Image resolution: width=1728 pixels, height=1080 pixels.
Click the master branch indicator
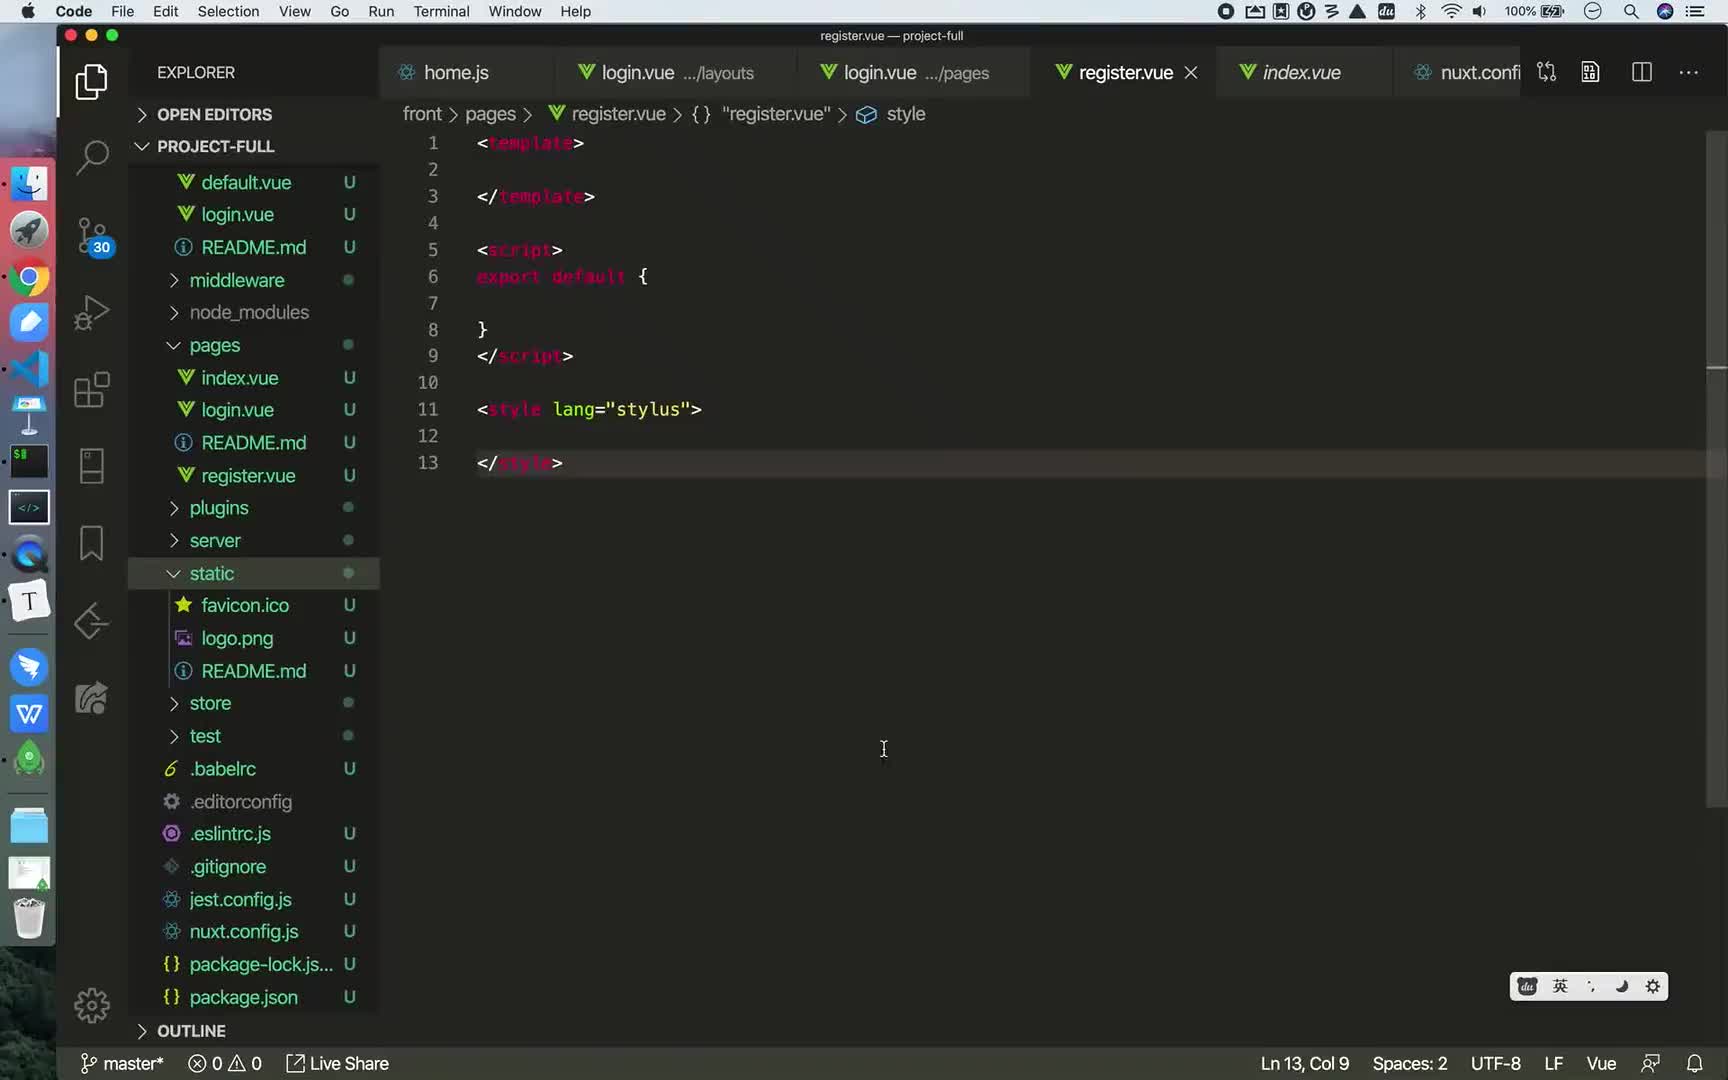pyautogui.click(x=121, y=1063)
